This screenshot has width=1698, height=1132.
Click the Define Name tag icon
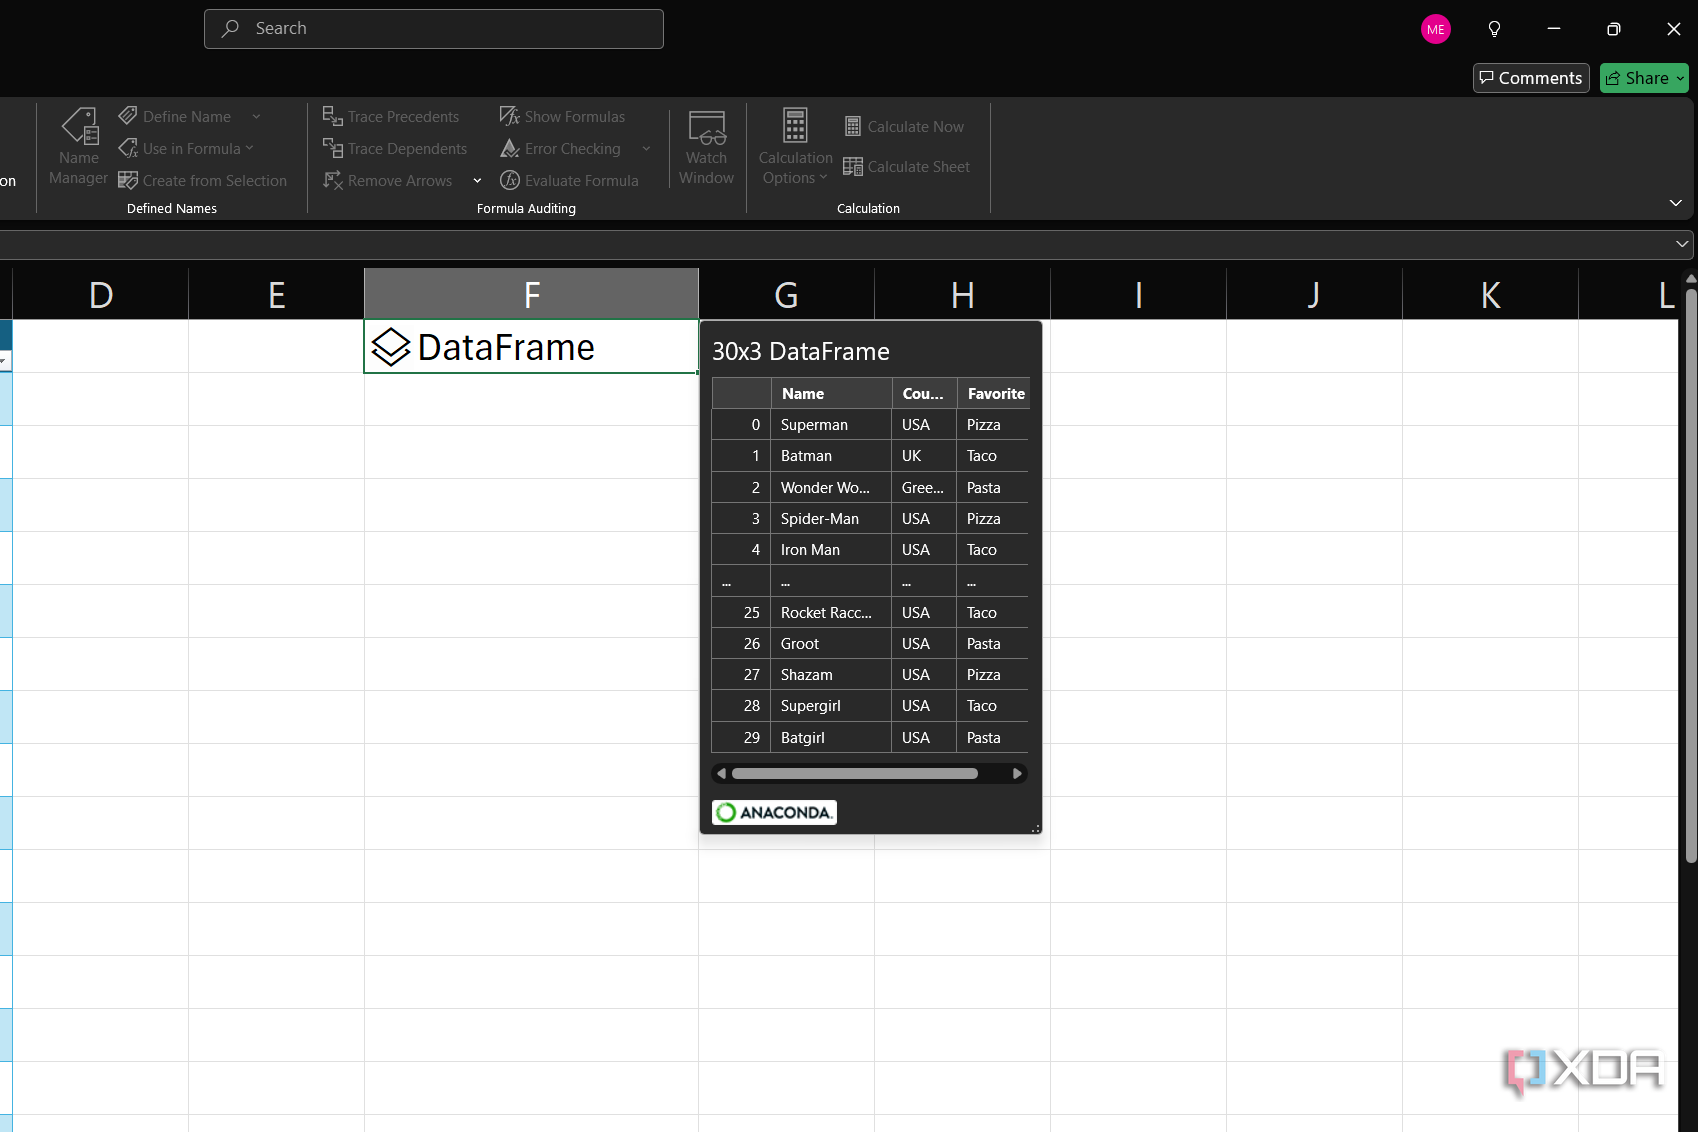128,116
